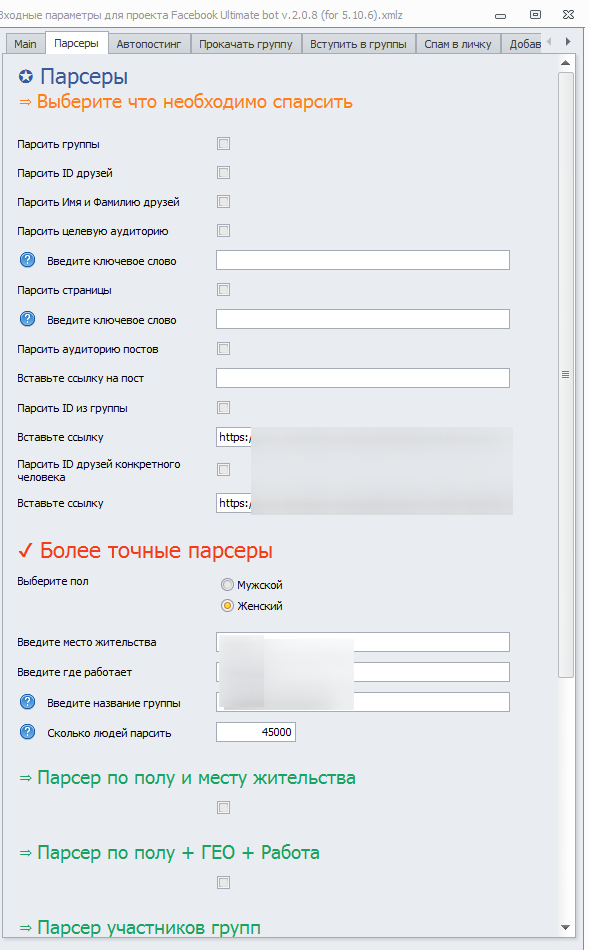Enable Парсить целевую аудиторию checkbox
The width and height of the screenshot is (590, 950).
[224, 231]
